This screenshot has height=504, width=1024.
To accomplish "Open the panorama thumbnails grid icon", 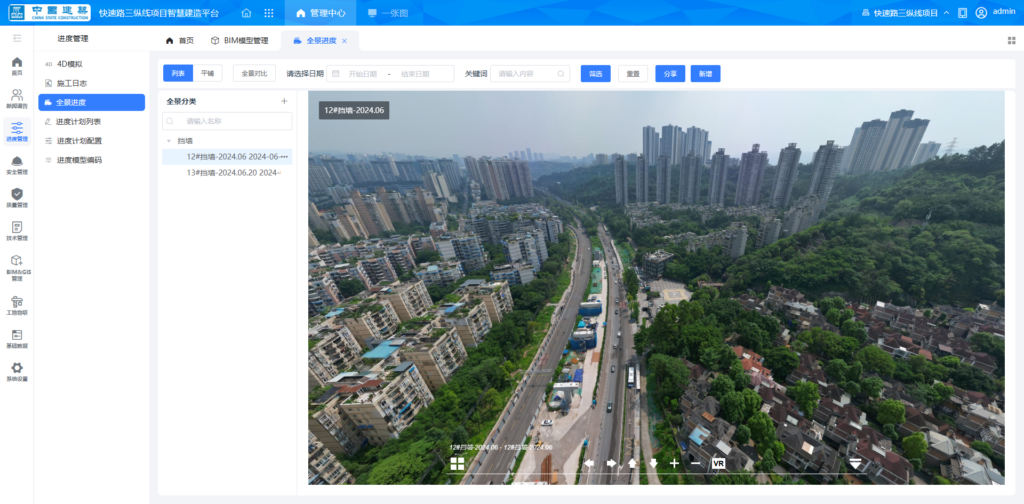I will click(x=457, y=464).
